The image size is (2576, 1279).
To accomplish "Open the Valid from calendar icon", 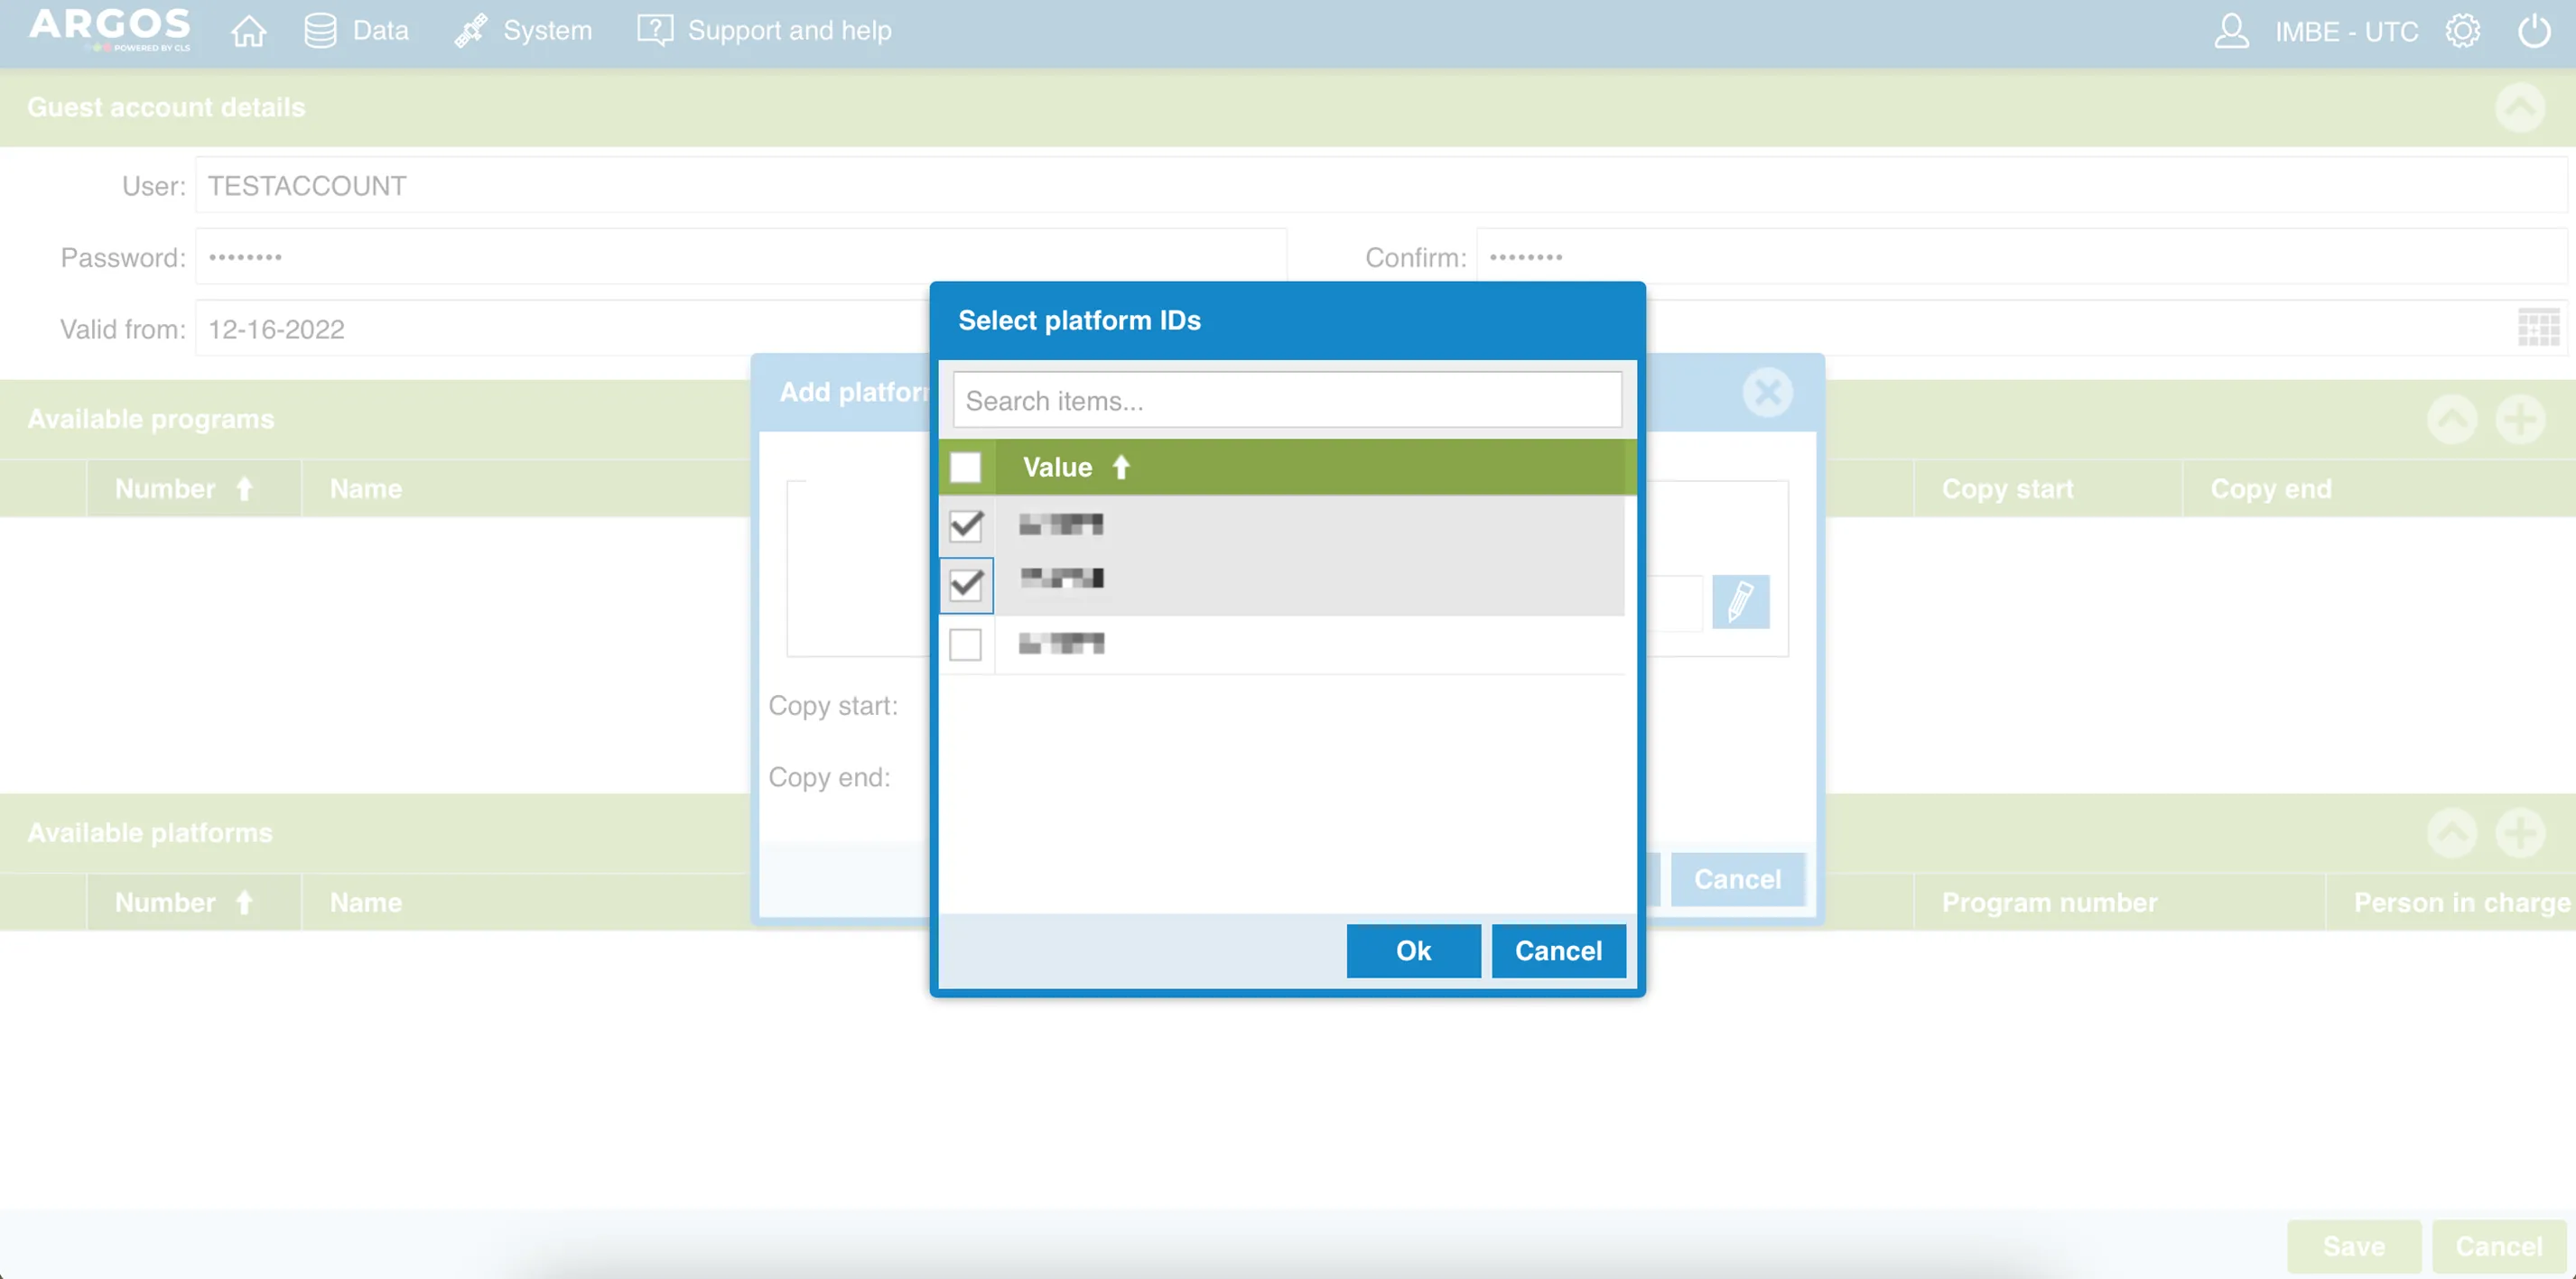I will point(2537,328).
